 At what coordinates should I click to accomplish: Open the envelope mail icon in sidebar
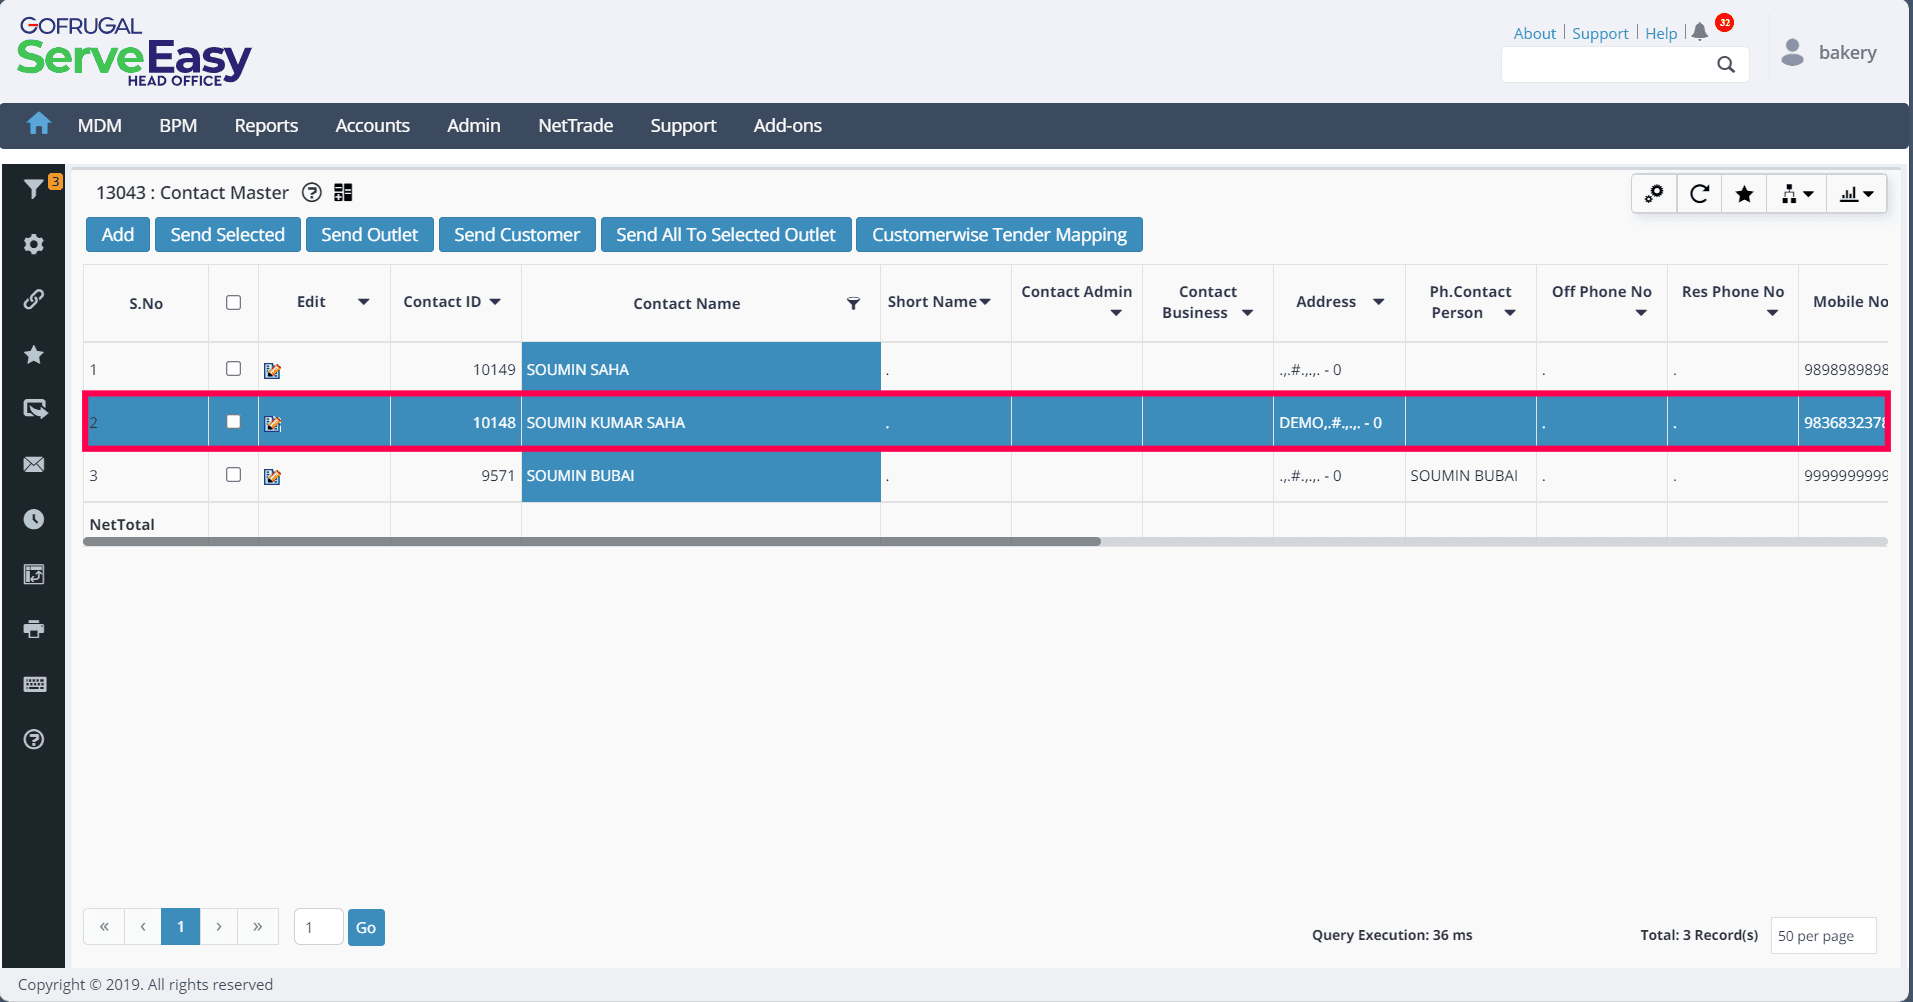click(34, 464)
